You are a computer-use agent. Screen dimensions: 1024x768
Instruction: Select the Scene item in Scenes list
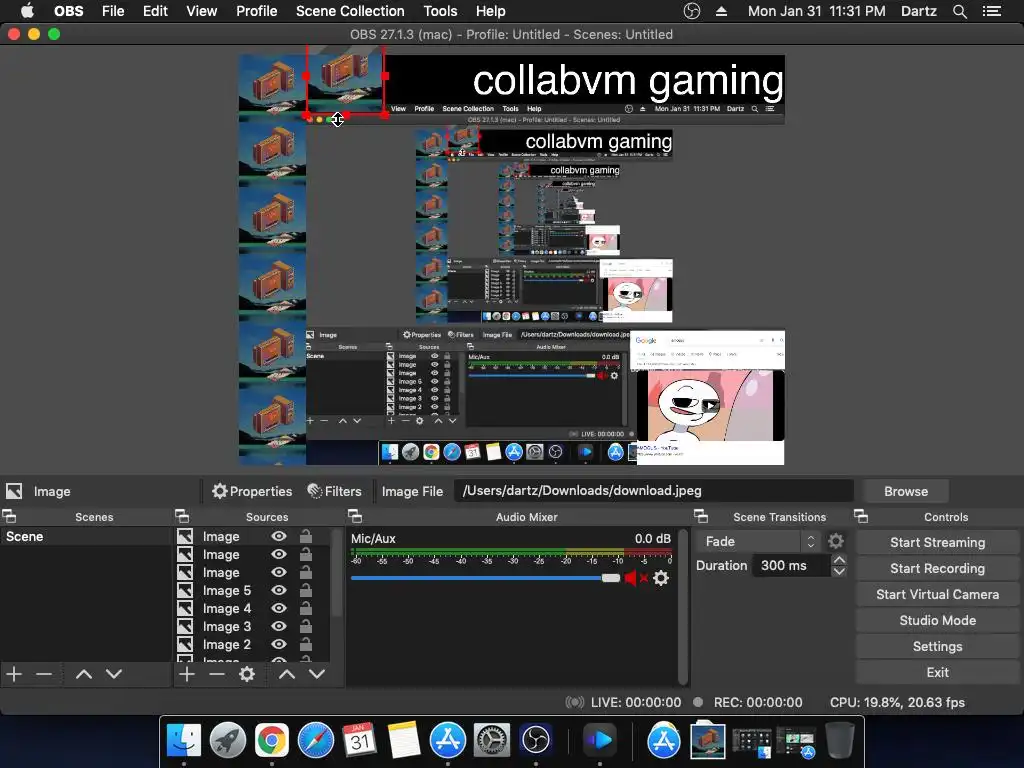tap(86, 536)
